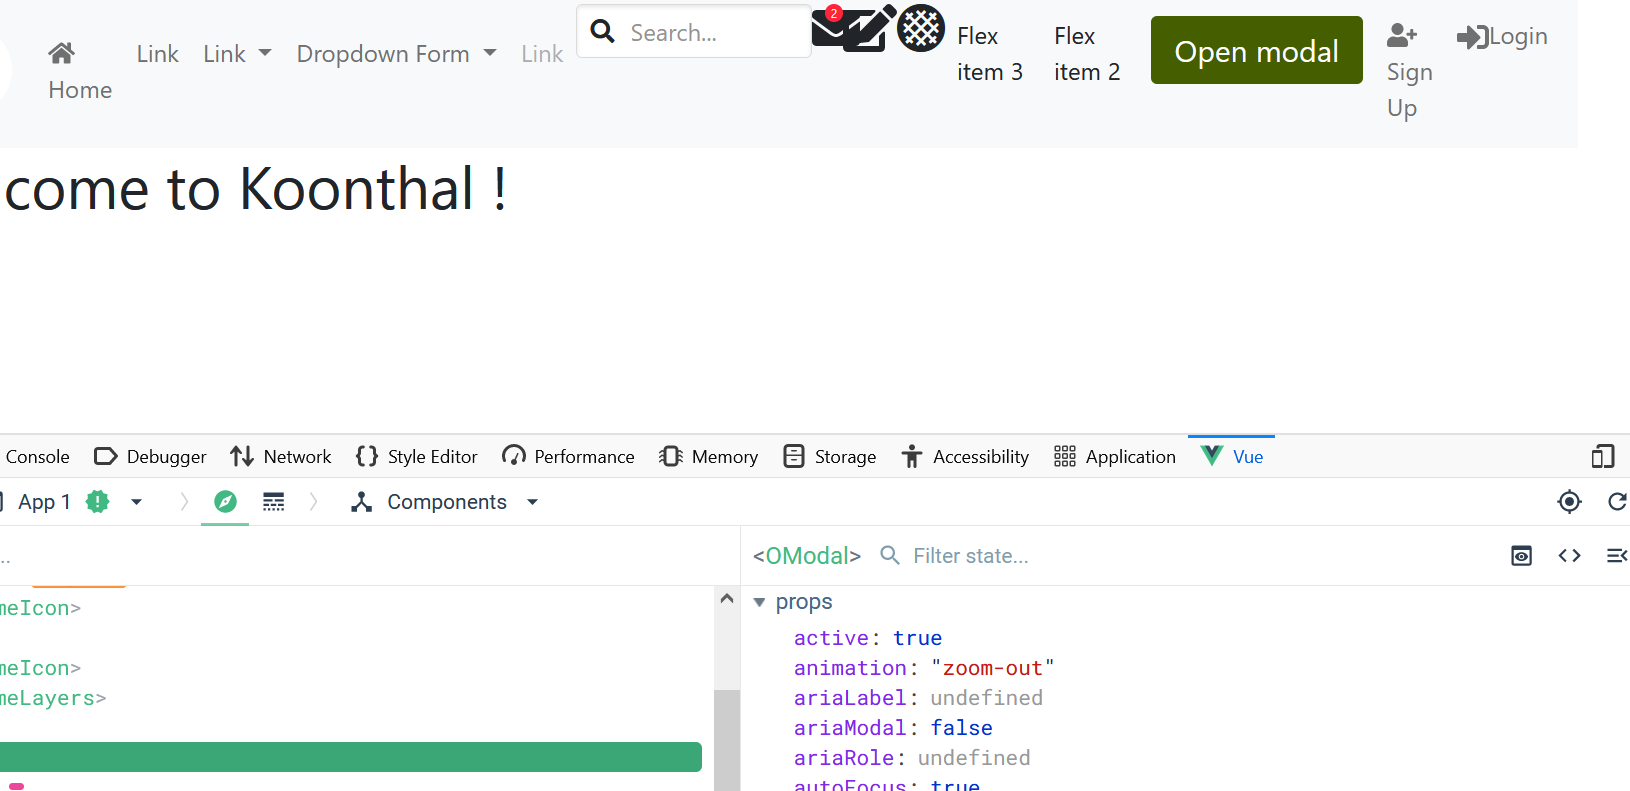Open the OModal more options icon
The image size is (1630, 791).
coord(1616,556)
